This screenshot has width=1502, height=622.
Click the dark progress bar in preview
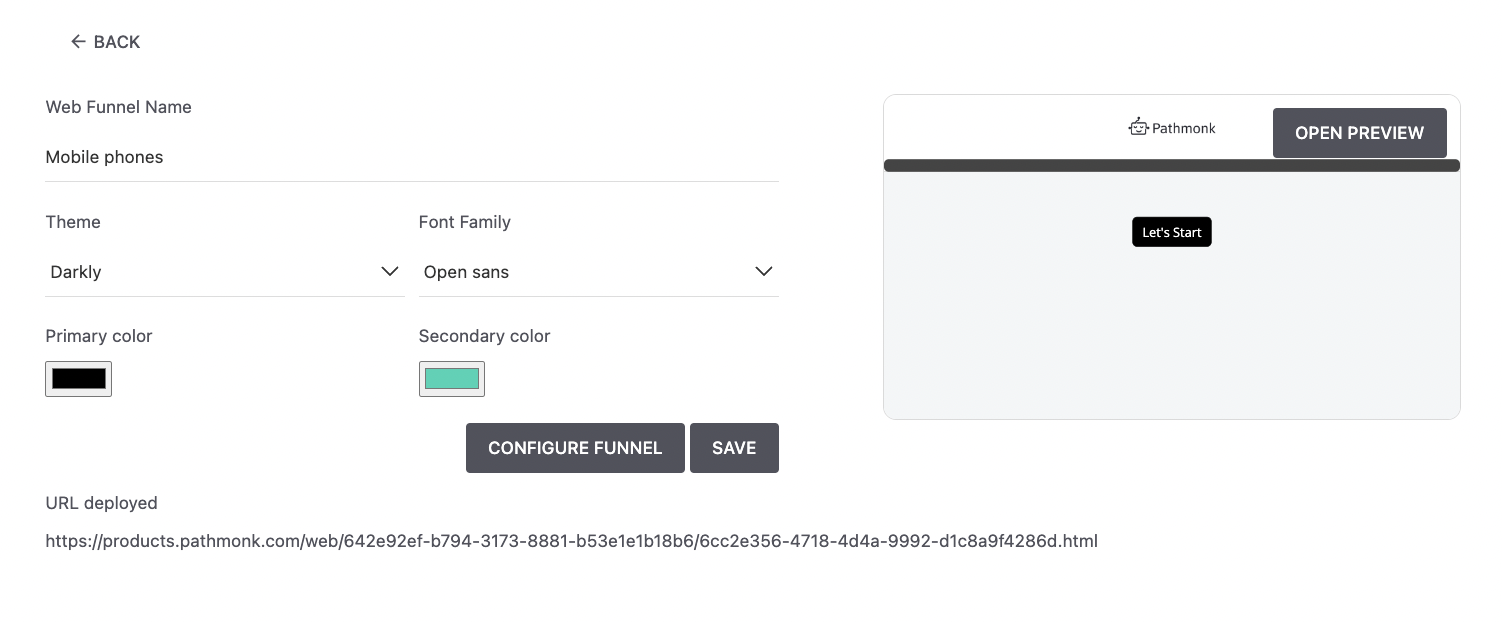tap(1171, 165)
